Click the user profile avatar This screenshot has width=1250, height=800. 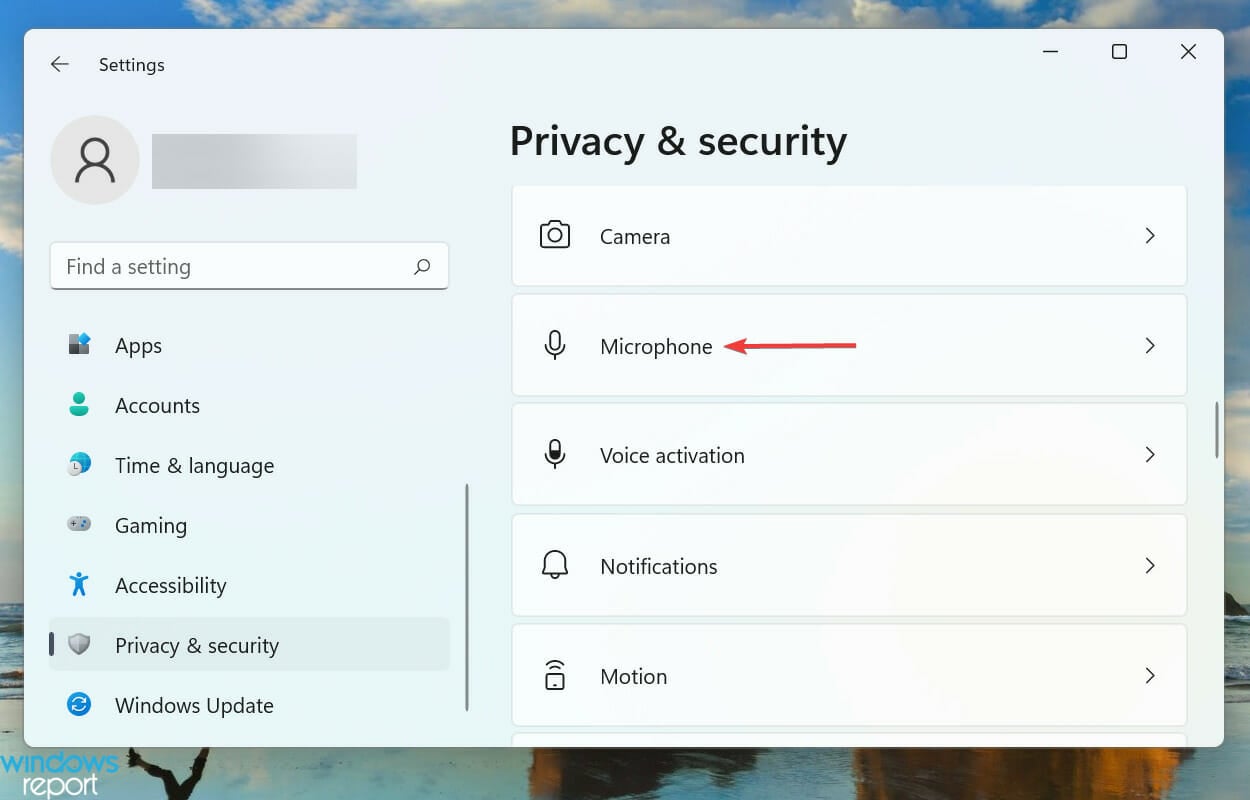[95, 160]
